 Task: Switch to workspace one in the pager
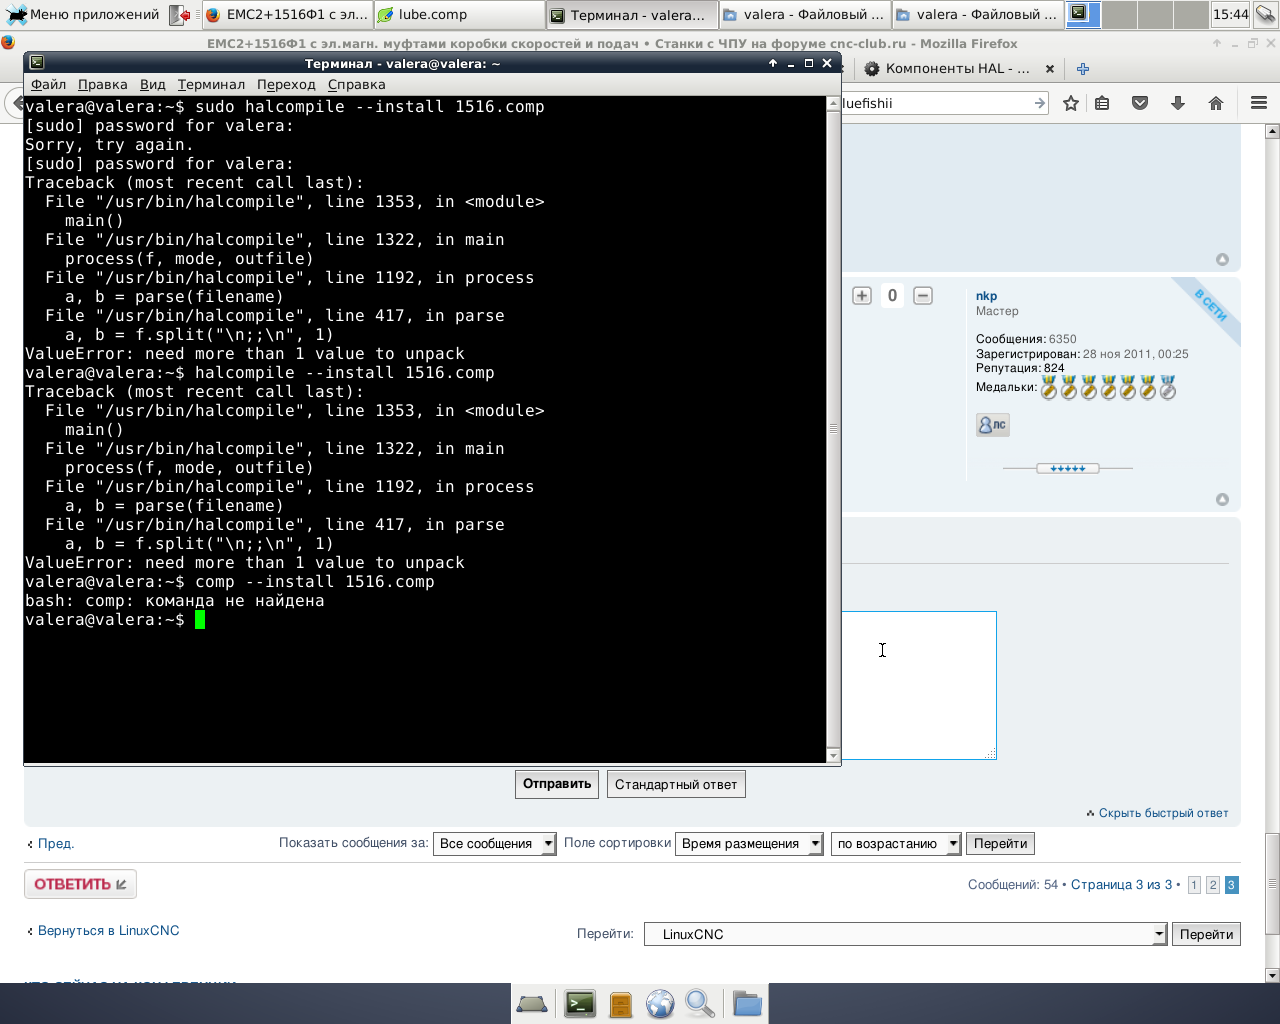[1083, 14]
